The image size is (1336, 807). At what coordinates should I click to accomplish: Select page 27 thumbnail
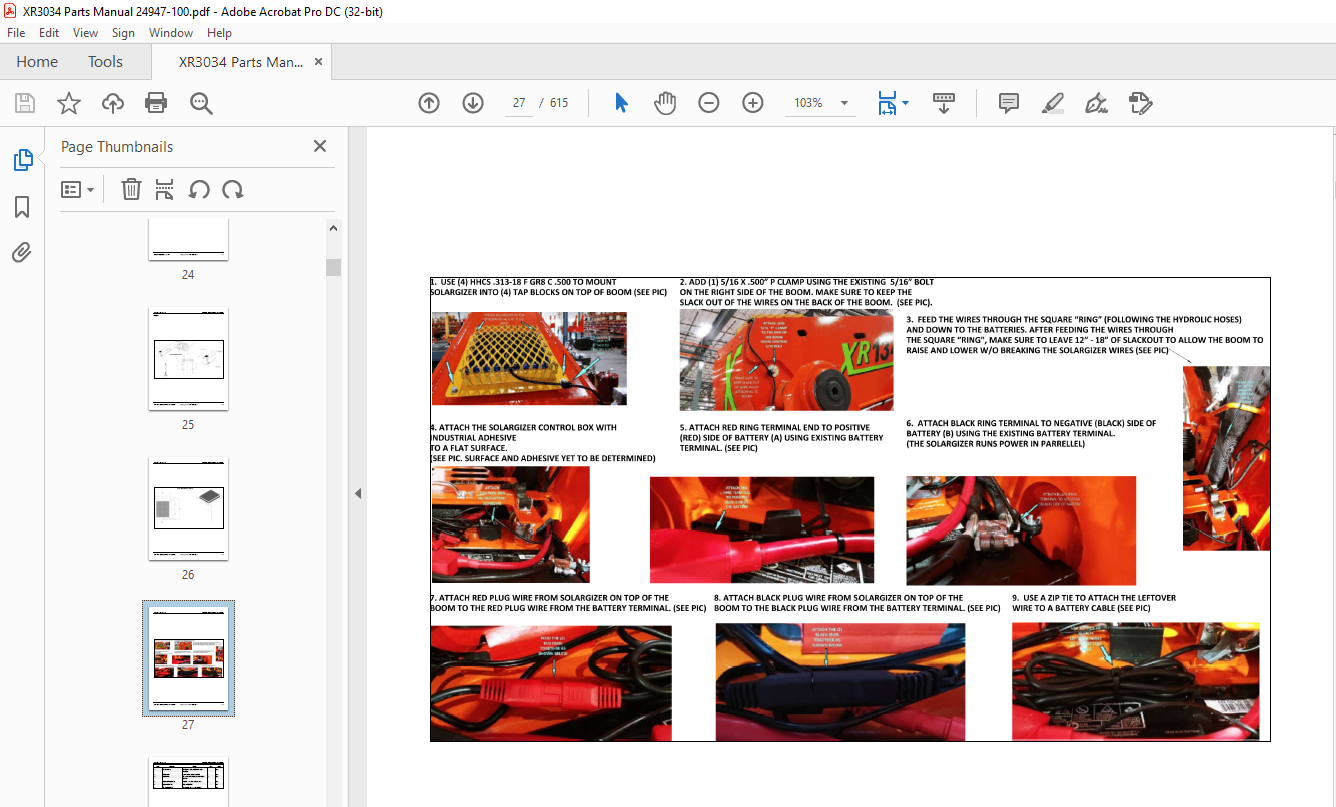tap(188, 658)
